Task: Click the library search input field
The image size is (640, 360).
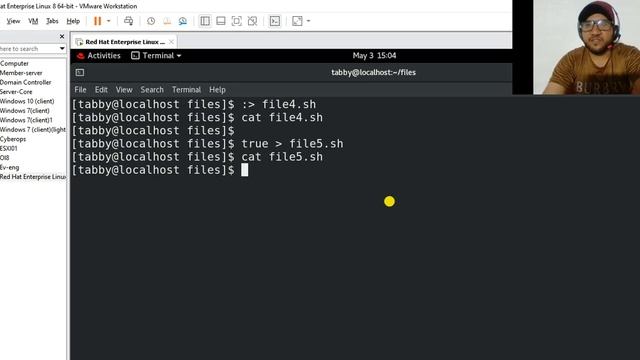Action: coord(29,49)
